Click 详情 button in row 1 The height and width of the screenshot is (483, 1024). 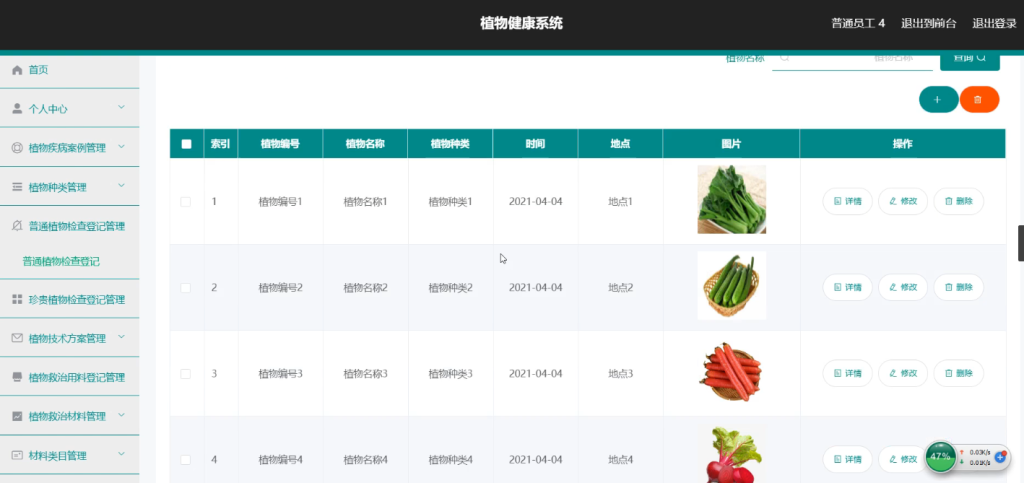[848, 201]
